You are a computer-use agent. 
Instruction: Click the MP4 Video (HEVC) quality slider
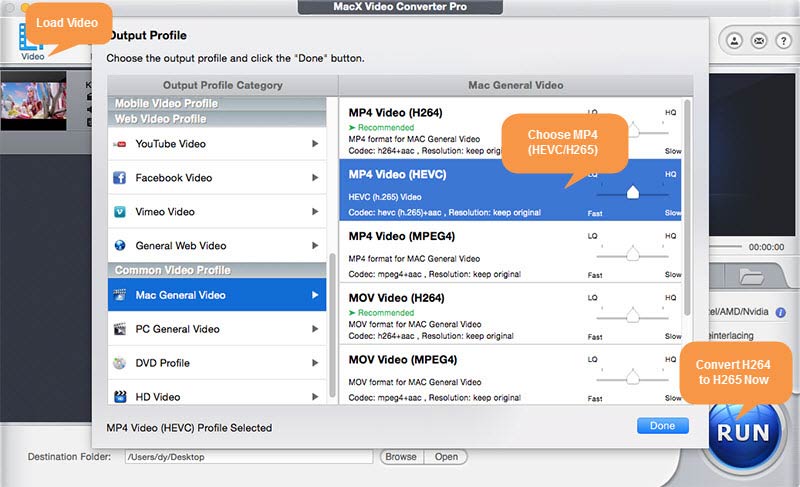(x=633, y=193)
